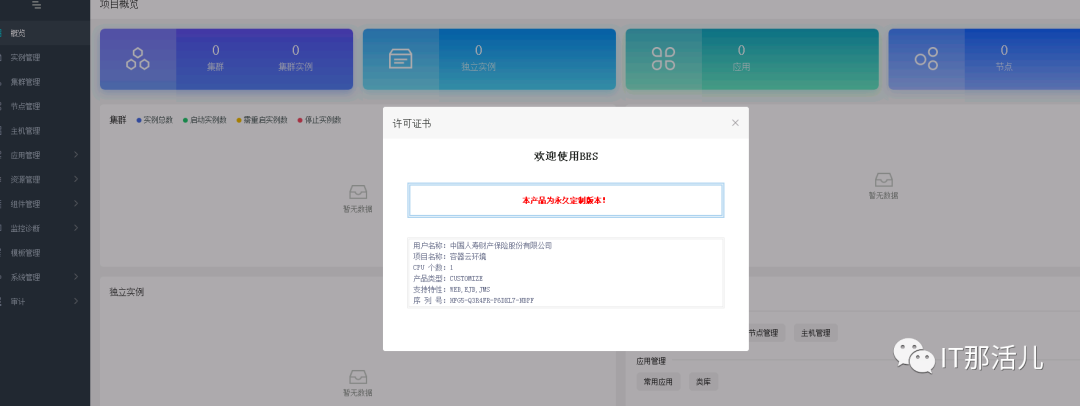Toggle the 停止实例数 legend item
The height and width of the screenshot is (406, 1080).
point(319,120)
